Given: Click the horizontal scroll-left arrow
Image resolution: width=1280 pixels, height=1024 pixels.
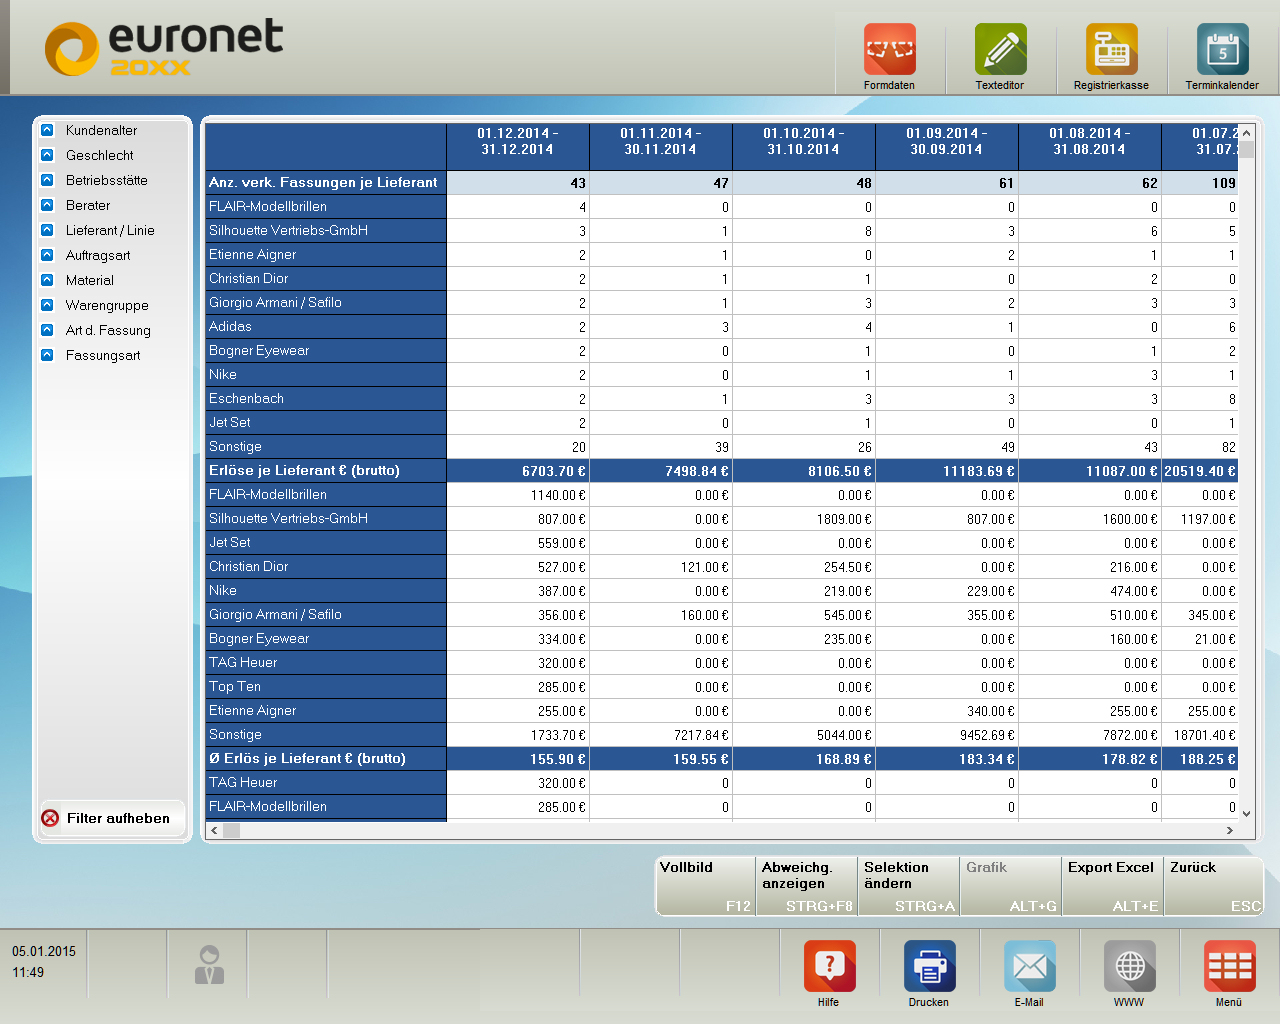Looking at the screenshot, I should (x=214, y=830).
